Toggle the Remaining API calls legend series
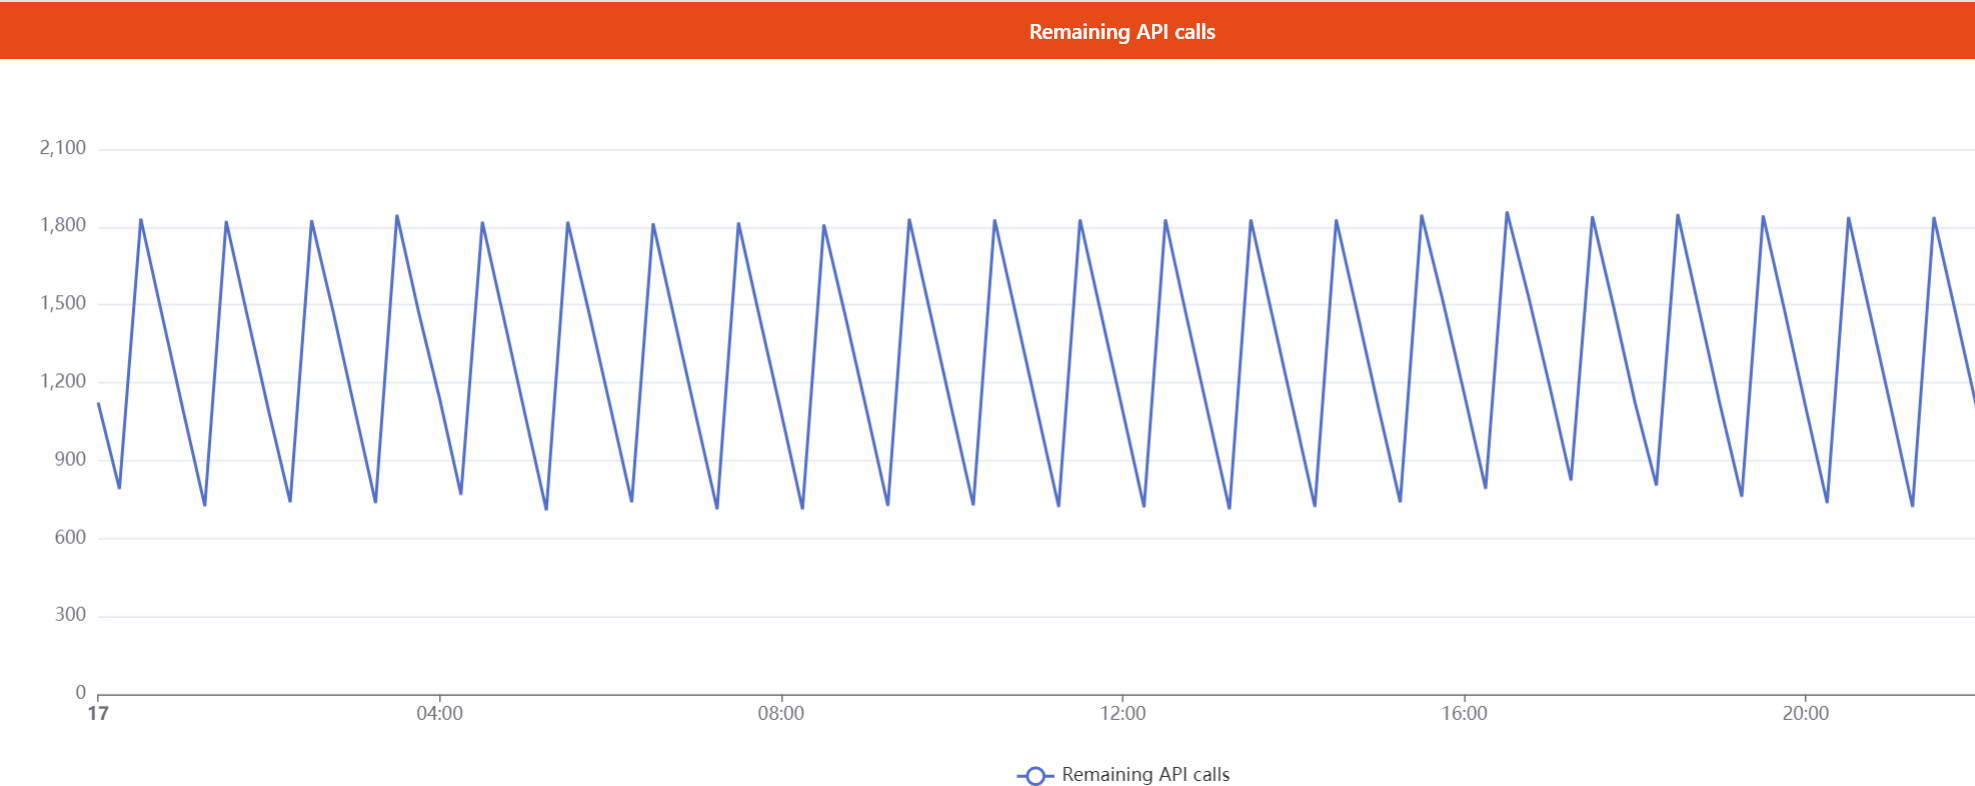 (x=1123, y=775)
